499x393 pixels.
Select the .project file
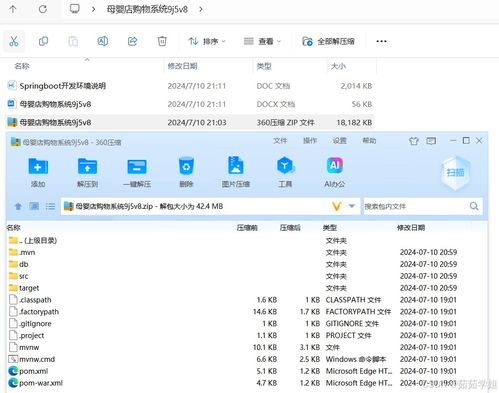pyautogui.click(x=26, y=336)
